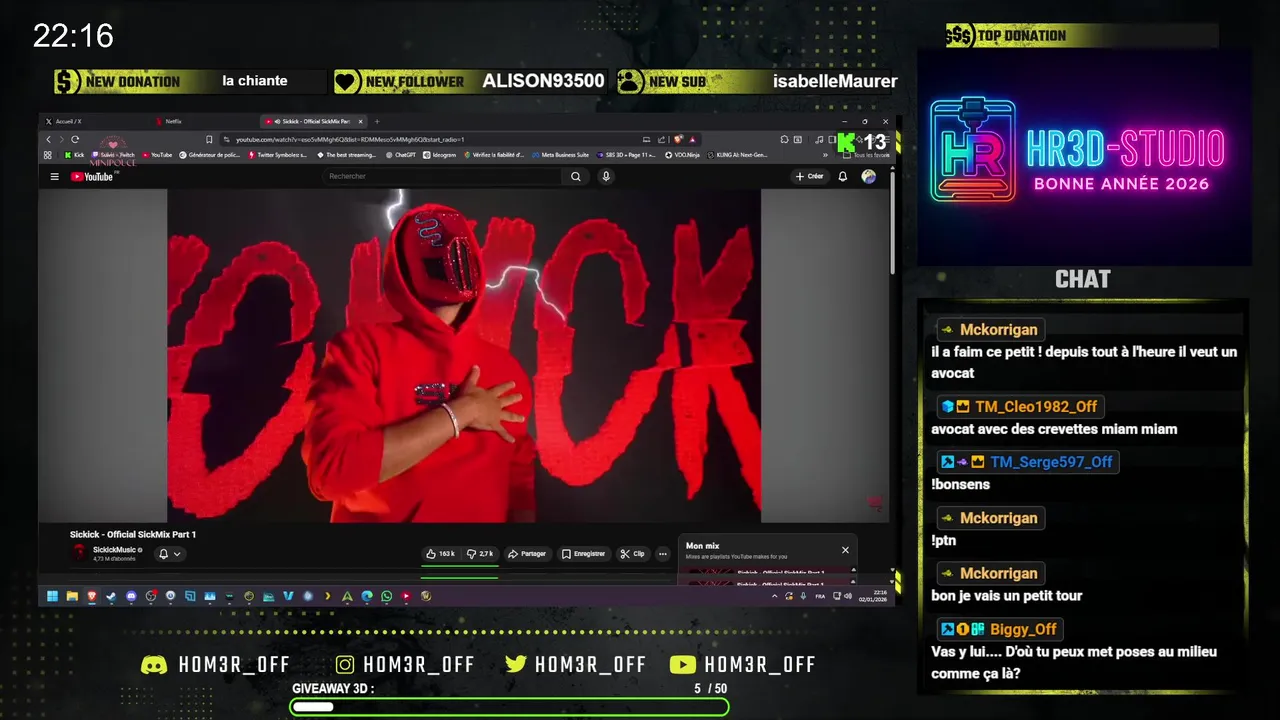Open Discord from taskbar
This screenshot has width=1280, height=720.
131,596
